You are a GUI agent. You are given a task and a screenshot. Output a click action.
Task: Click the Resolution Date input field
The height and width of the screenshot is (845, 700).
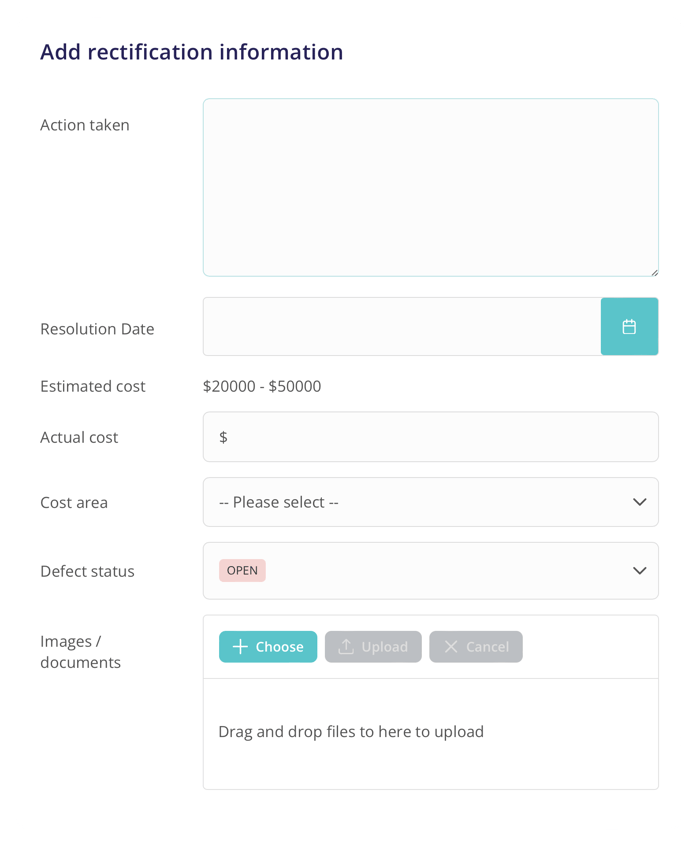(400, 326)
